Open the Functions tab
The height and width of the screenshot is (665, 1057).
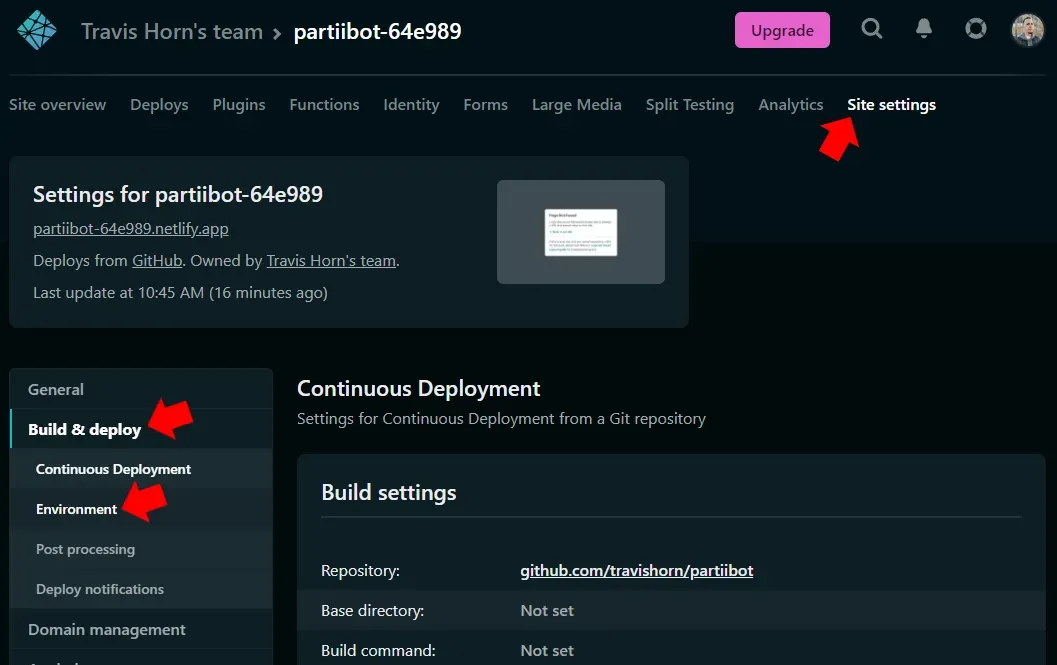(324, 104)
